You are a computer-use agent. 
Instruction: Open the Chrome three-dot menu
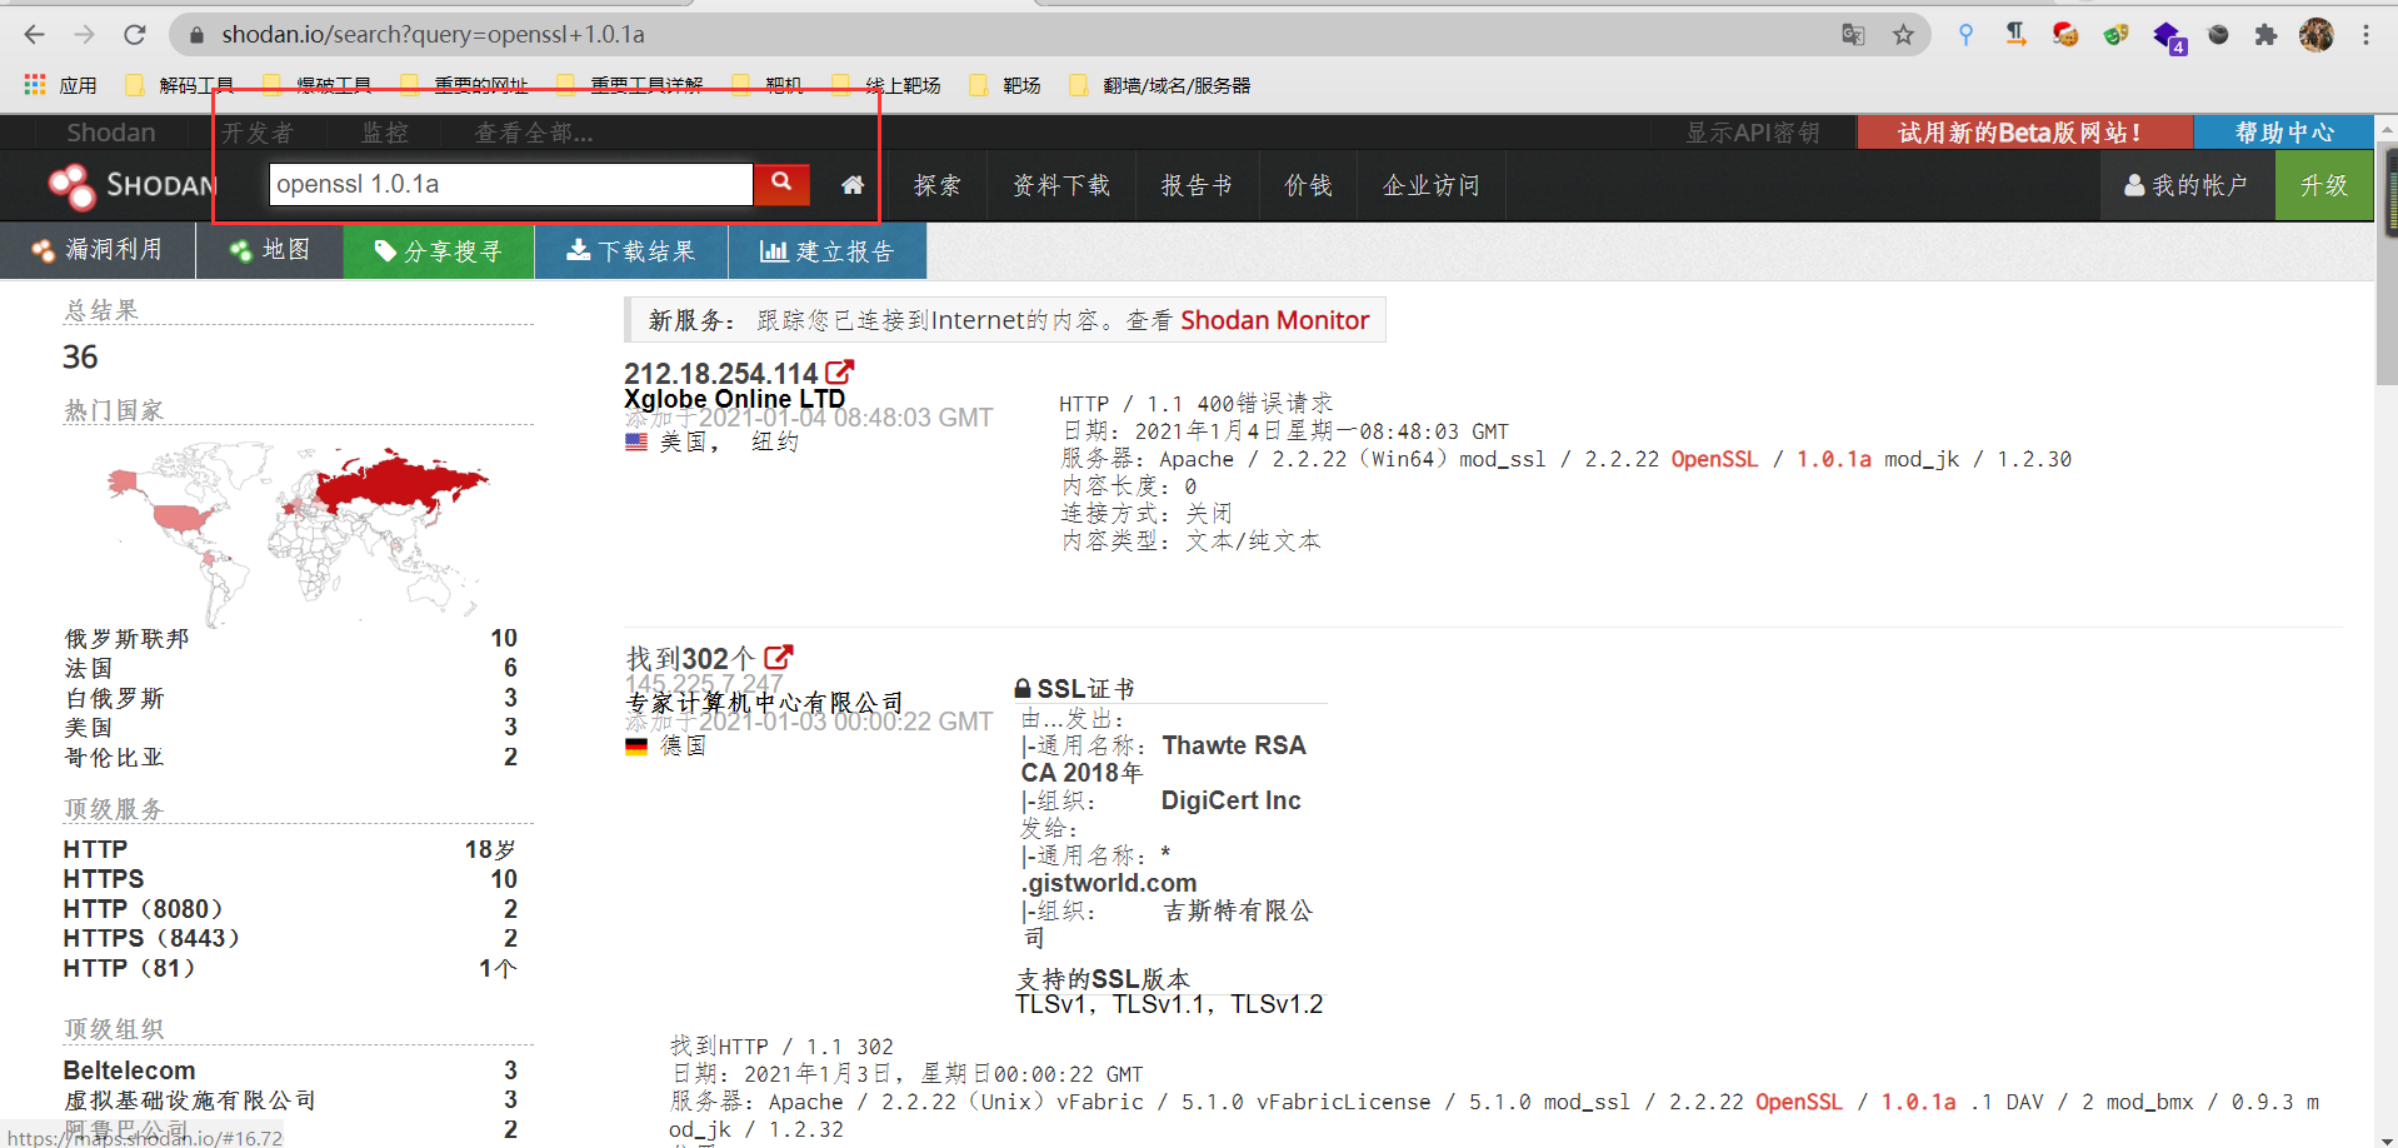pyautogui.click(x=2366, y=35)
